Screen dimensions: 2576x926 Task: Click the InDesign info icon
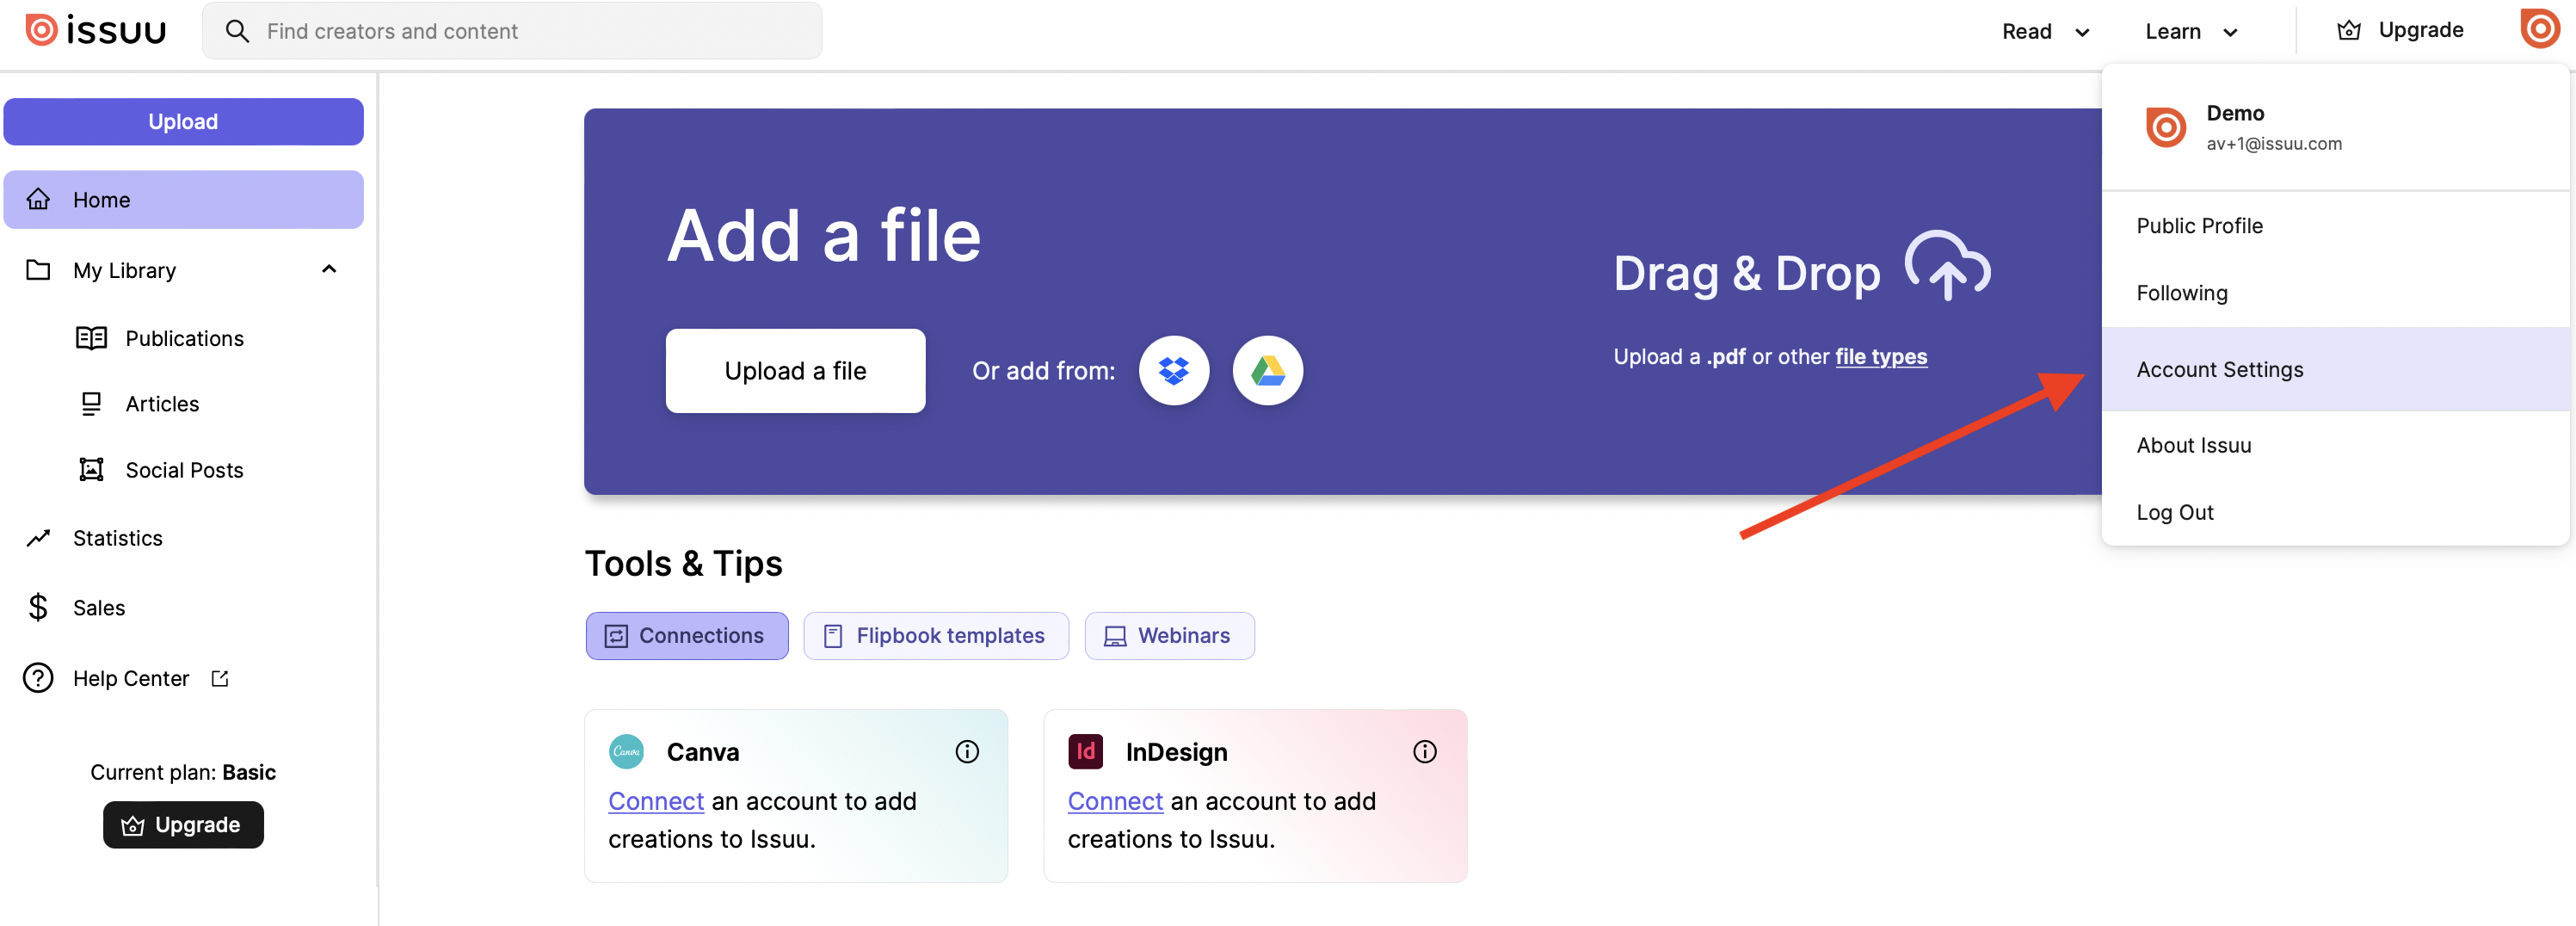(x=1425, y=752)
